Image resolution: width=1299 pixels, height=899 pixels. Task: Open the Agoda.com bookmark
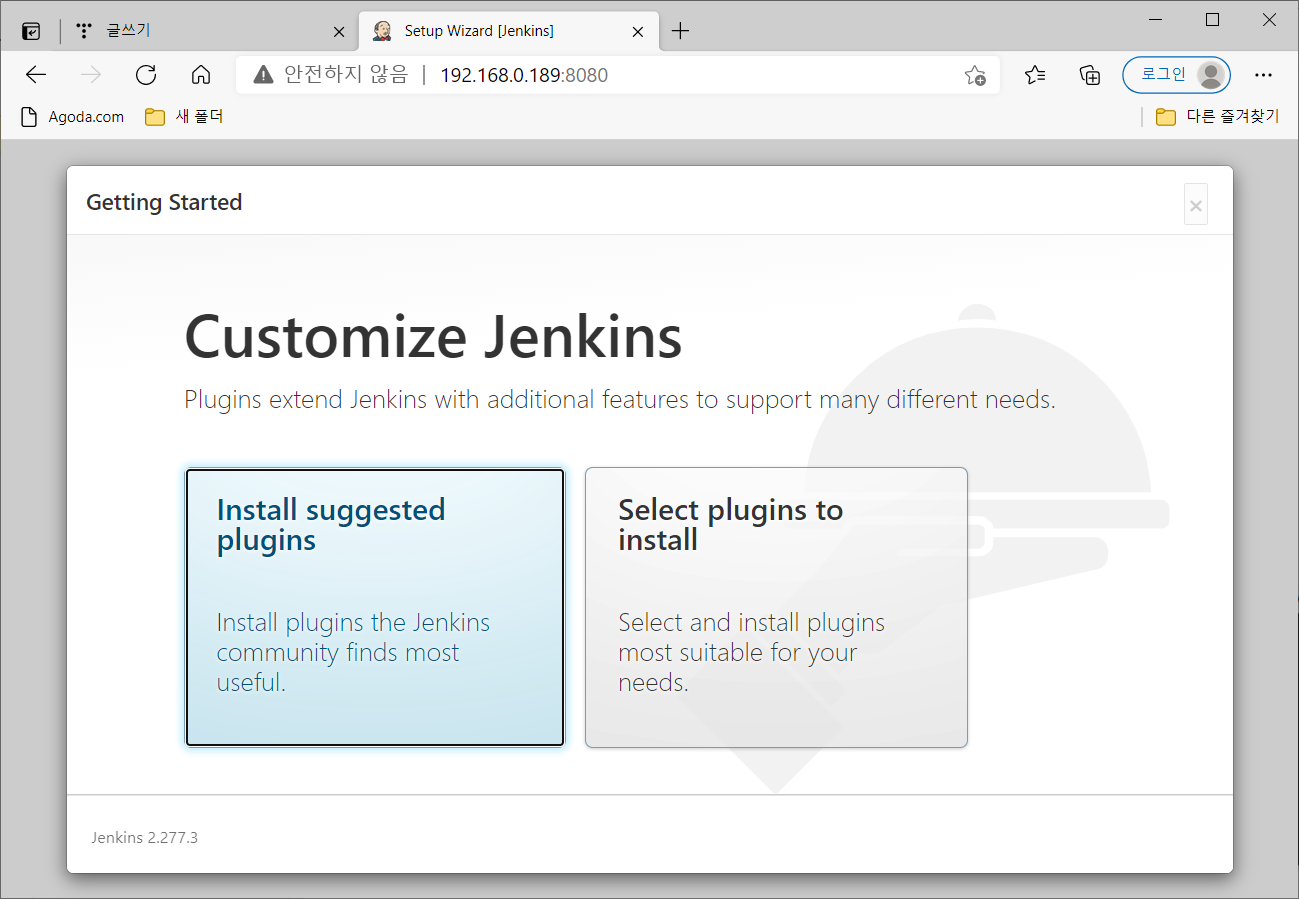point(73,117)
